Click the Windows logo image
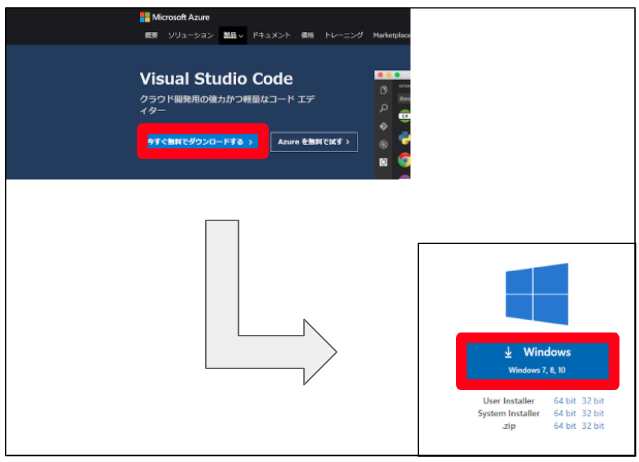This screenshot has height=462, width=639. click(537, 294)
